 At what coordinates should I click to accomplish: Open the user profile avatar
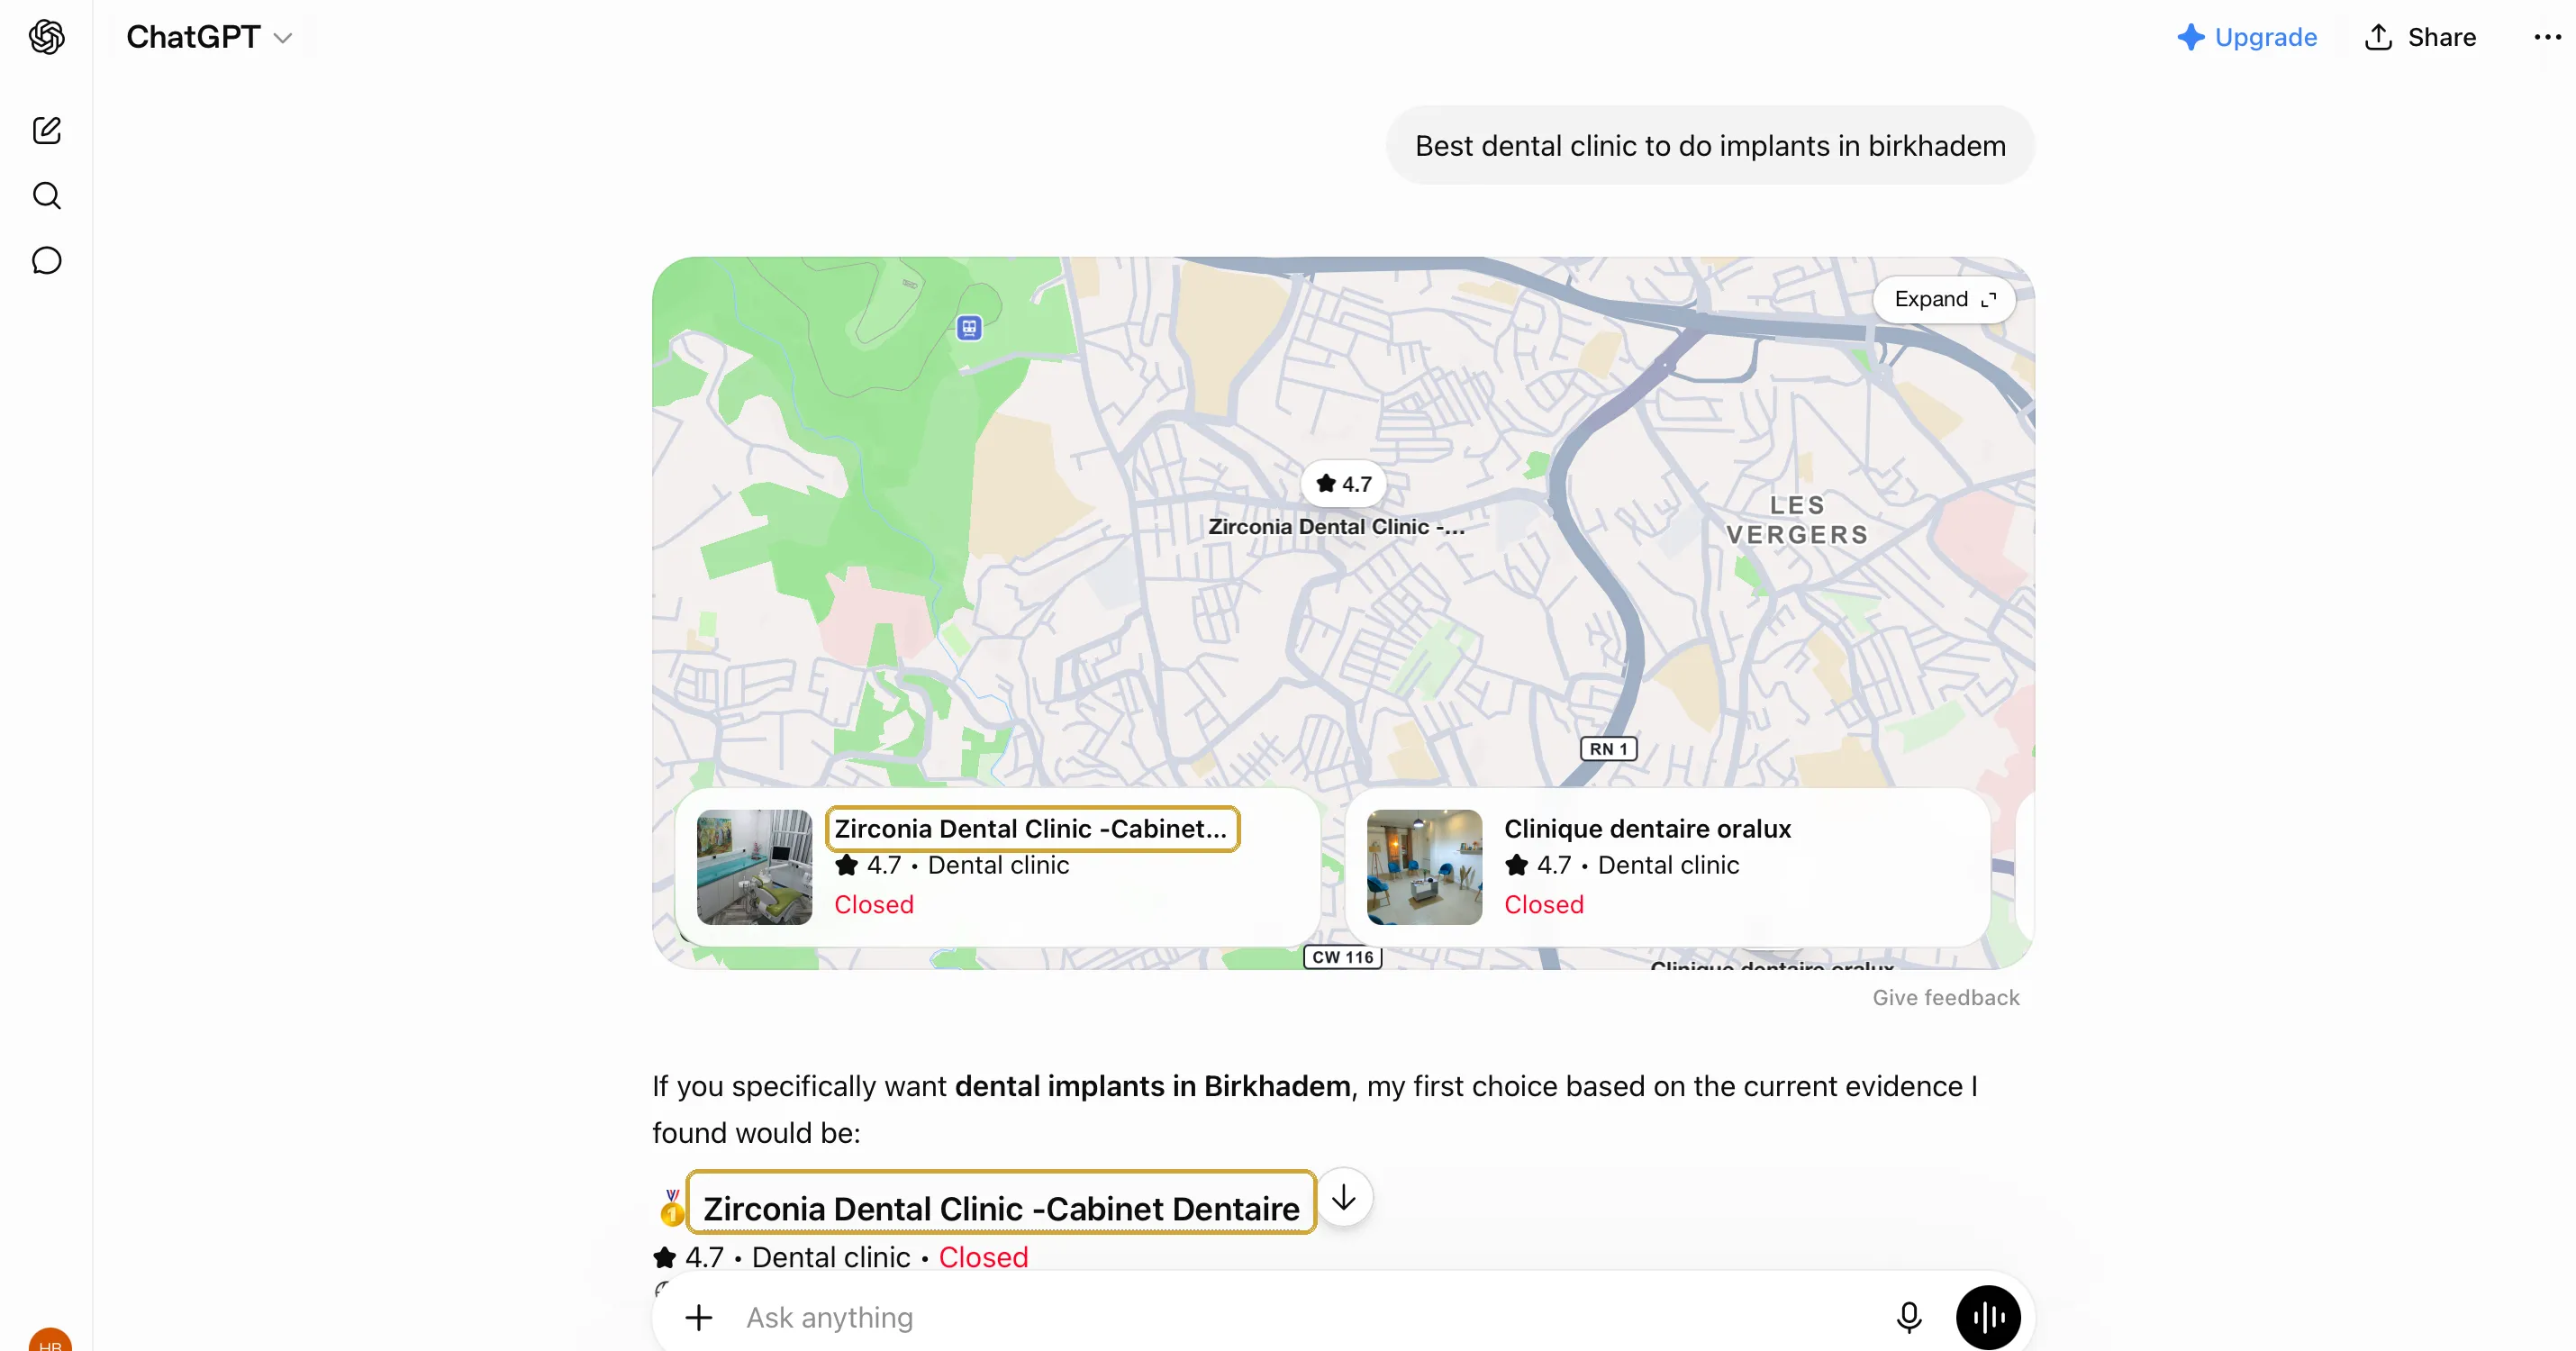[50, 1340]
